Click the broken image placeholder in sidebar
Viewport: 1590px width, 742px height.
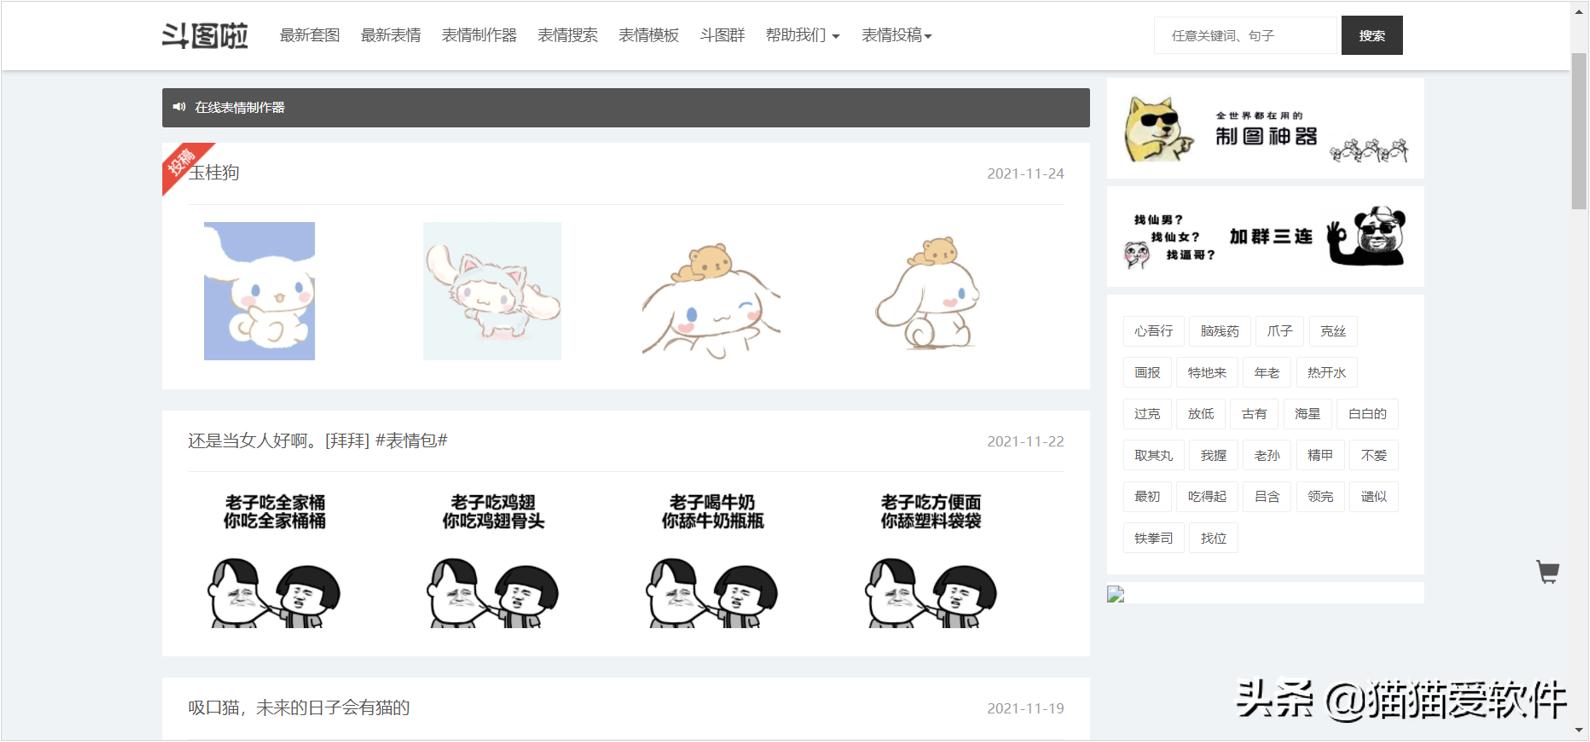point(1116,594)
